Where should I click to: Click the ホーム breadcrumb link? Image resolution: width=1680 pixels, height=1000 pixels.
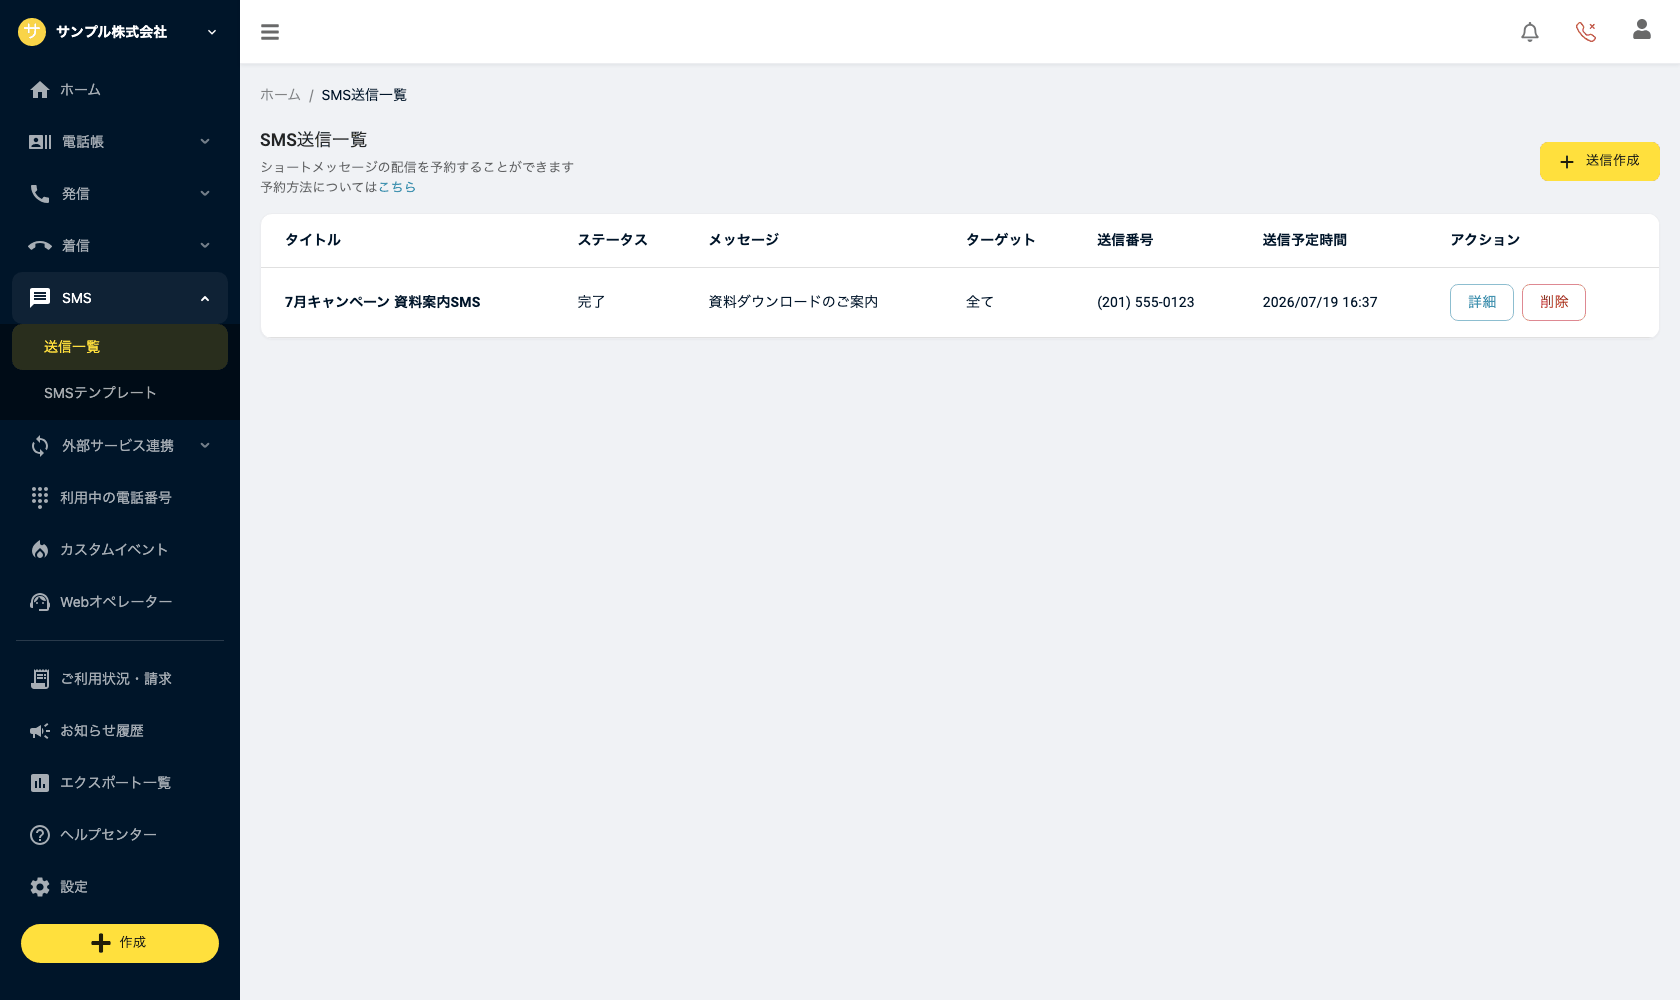tap(280, 95)
